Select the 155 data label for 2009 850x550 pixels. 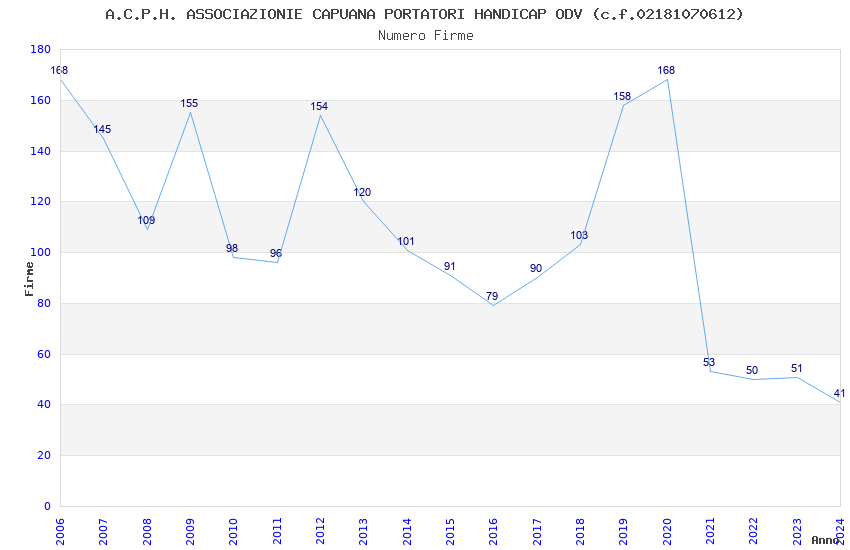tap(189, 103)
